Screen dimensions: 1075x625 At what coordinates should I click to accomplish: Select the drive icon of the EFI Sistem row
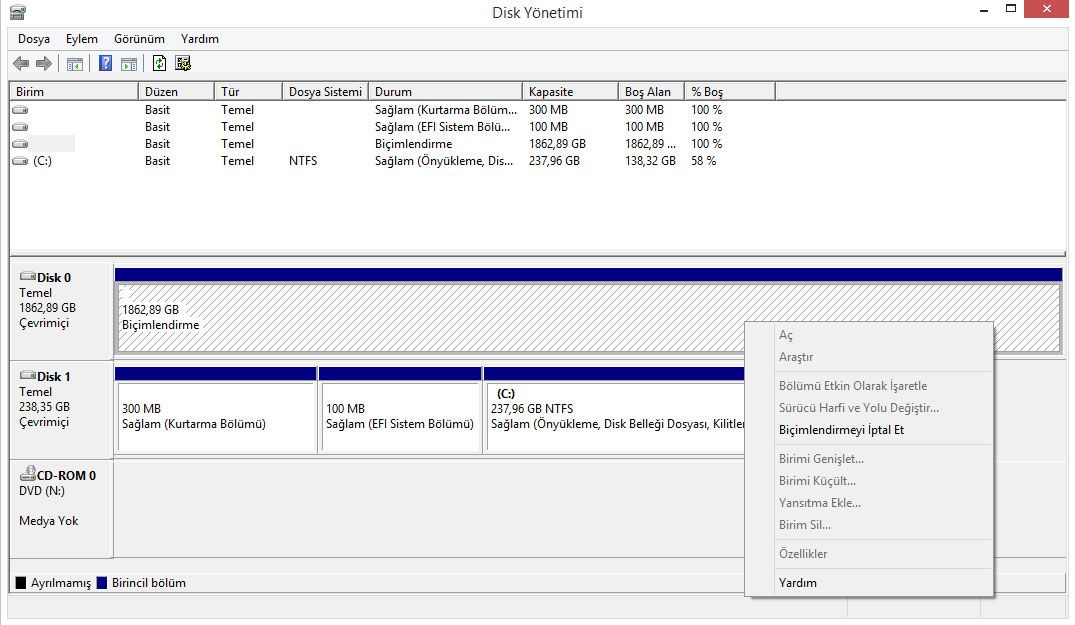(x=21, y=127)
